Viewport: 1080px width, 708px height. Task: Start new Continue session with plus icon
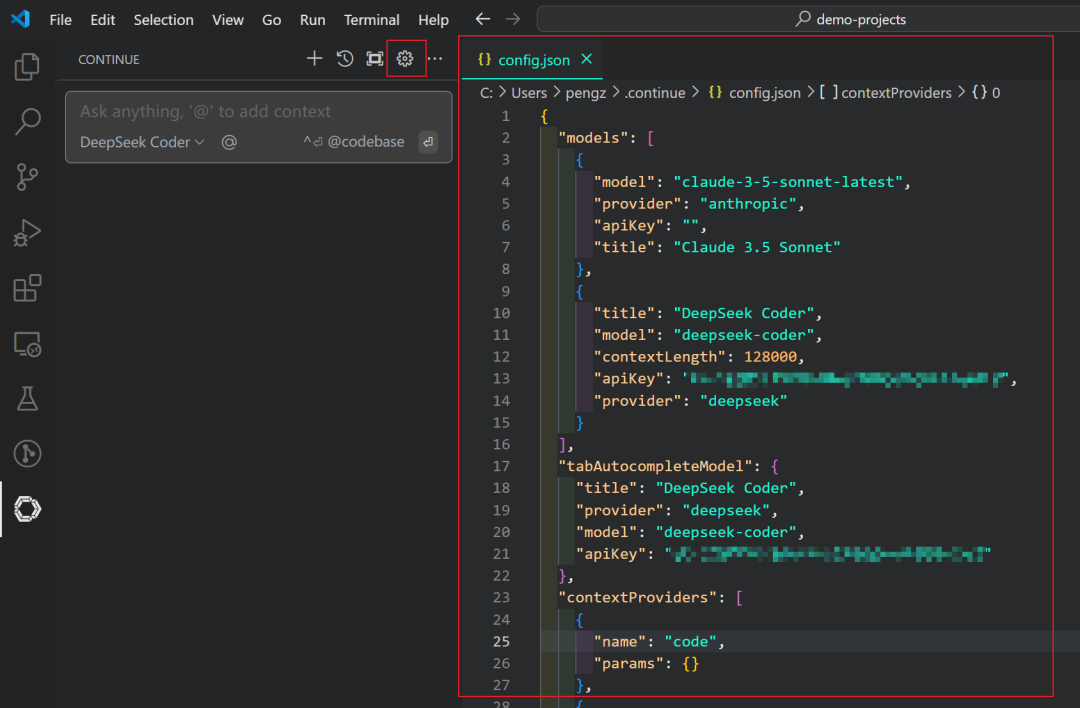(314, 59)
